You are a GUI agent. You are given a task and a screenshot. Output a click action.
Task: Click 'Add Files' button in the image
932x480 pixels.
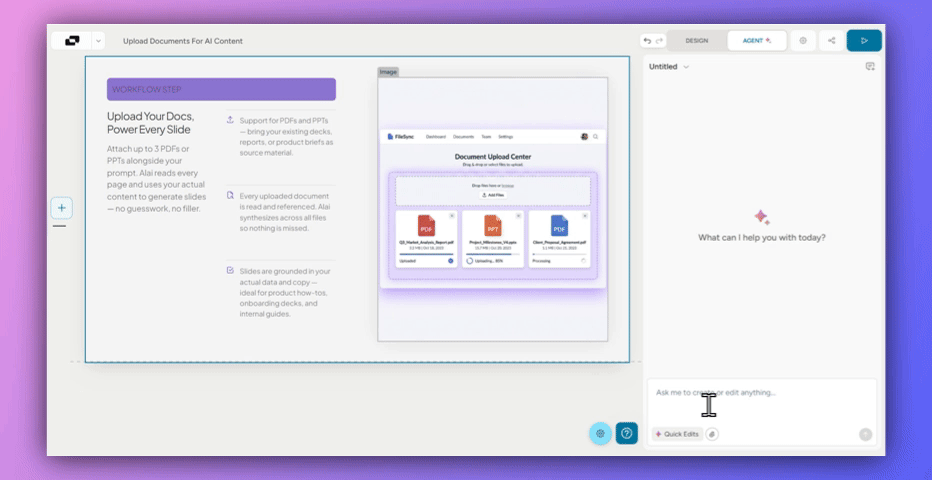tap(493, 195)
